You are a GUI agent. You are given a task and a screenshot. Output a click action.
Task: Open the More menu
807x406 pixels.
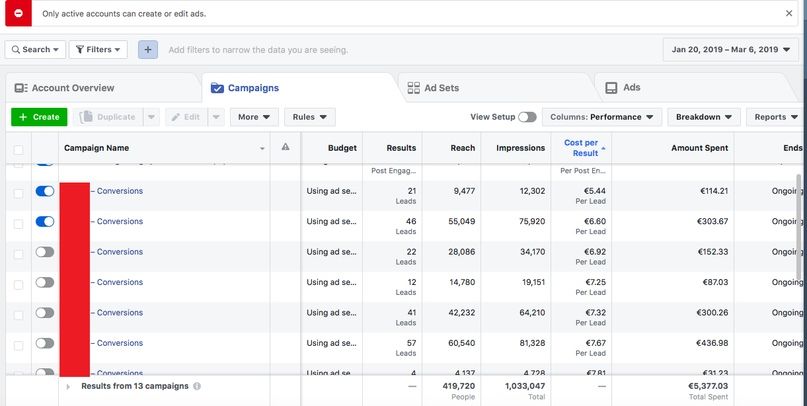254,117
